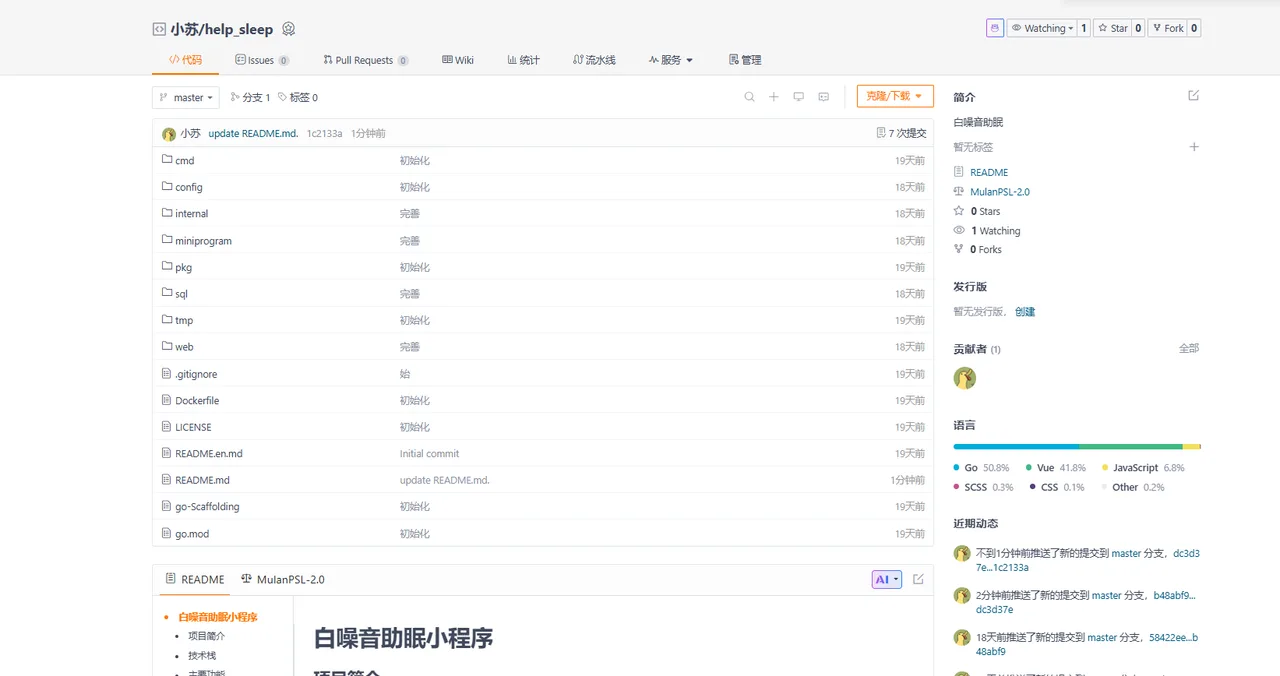Click the language proportion color bar
1280x676 pixels.
(1077, 447)
